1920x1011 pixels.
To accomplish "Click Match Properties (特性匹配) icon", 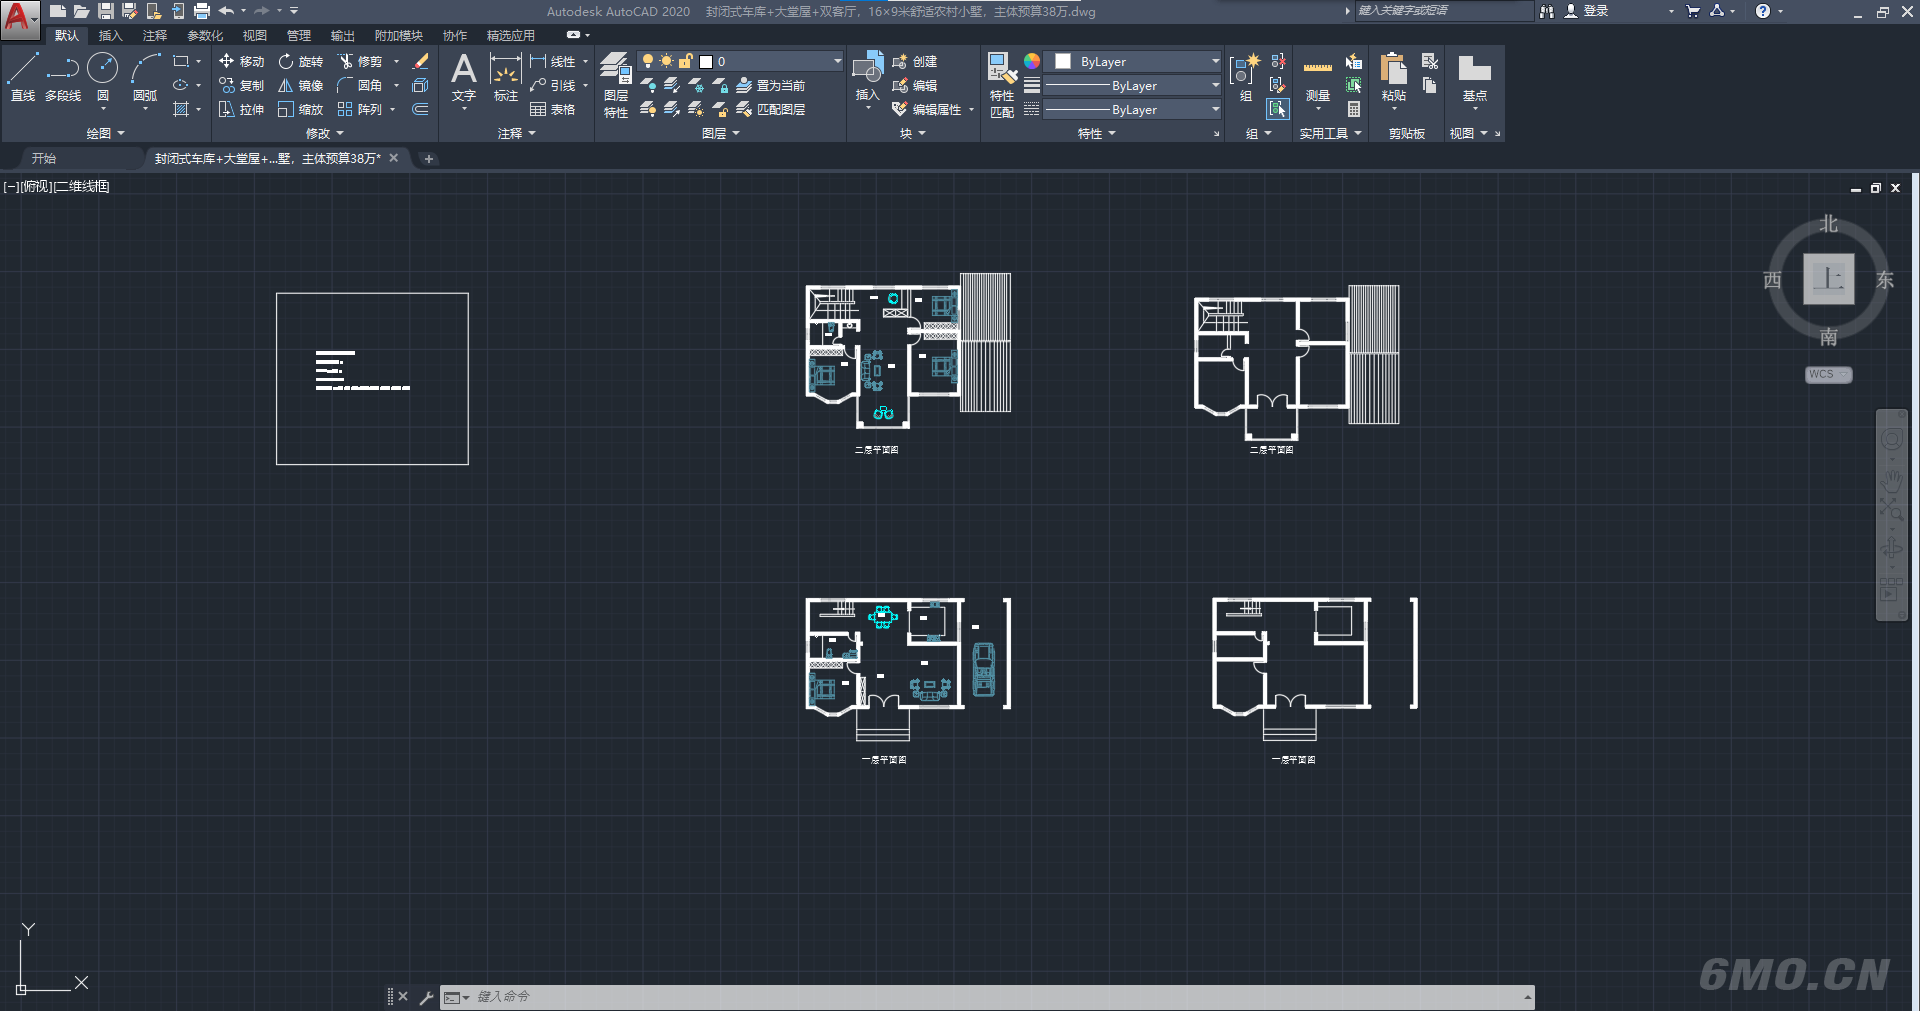I will point(1002,85).
